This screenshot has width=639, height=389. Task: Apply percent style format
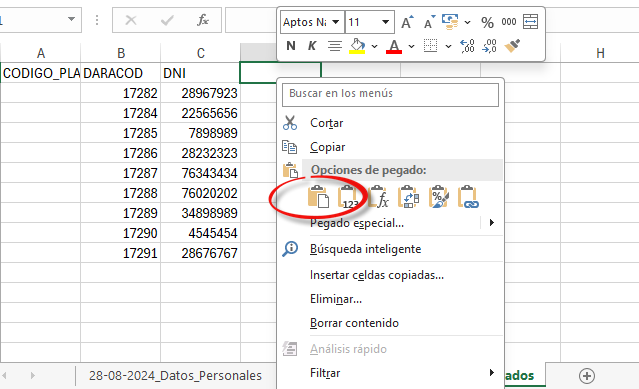[487, 22]
